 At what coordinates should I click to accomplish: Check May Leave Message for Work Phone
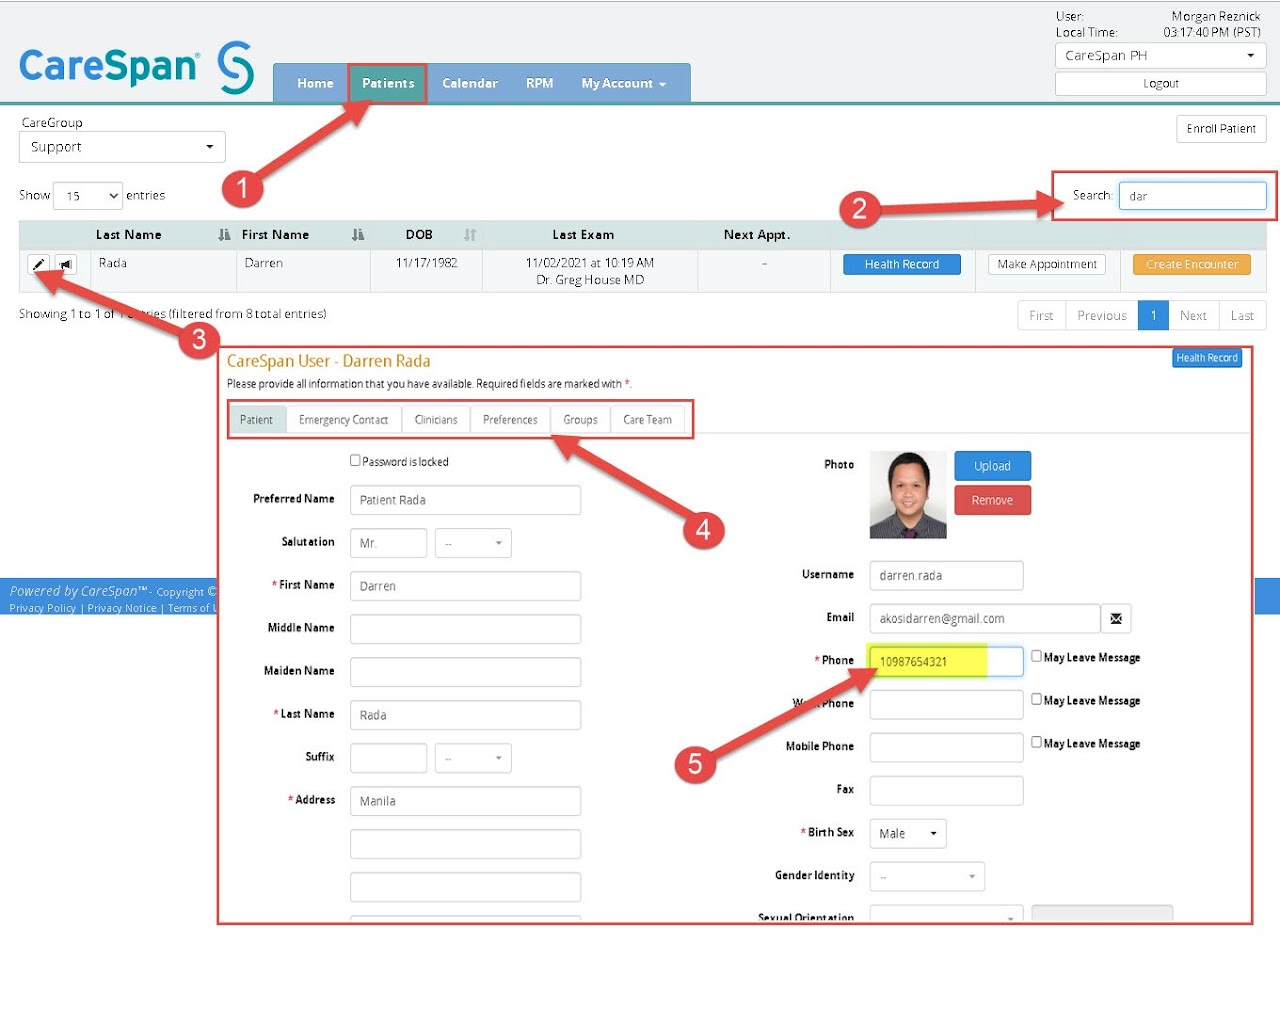[1037, 700]
